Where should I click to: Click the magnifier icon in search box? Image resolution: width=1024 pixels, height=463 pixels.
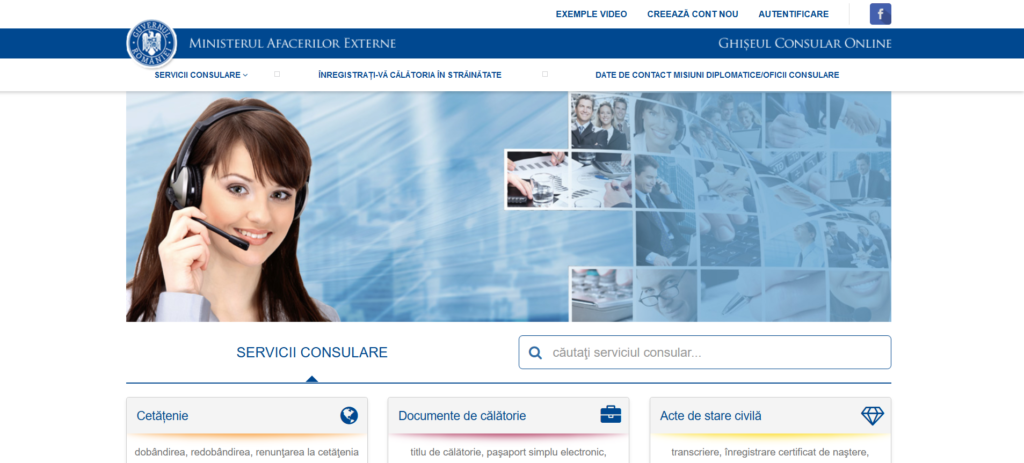click(x=535, y=353)
